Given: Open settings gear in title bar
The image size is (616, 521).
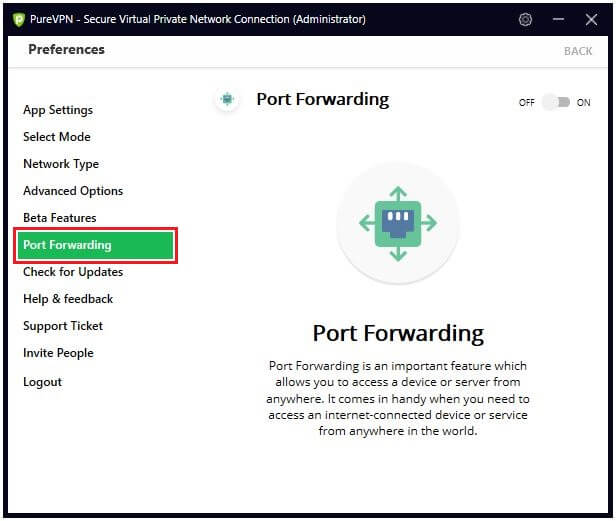Looking at the screenshot, I should [525, 19].
